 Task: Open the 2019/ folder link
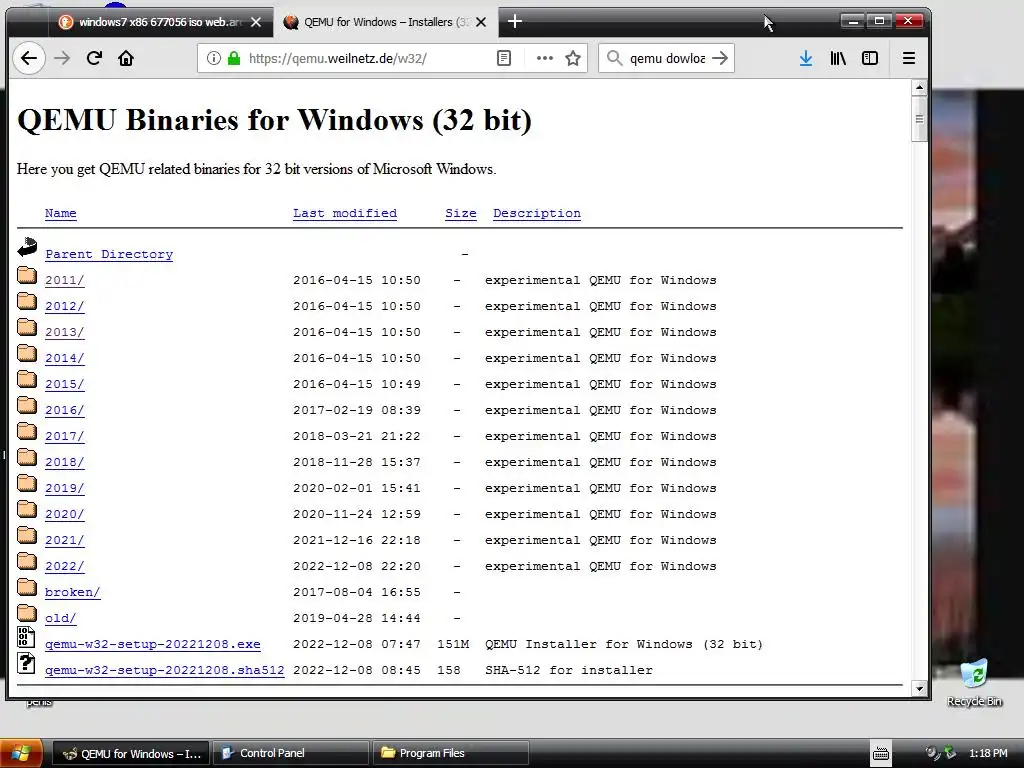[x=64, y=488]
